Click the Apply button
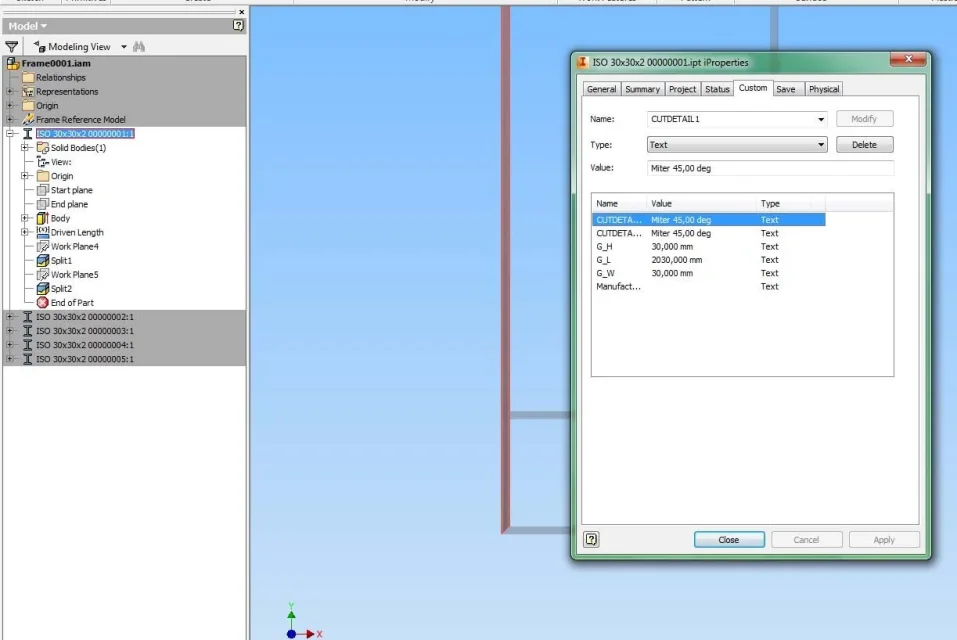This screenshot has width=957, height=640. 884,540
